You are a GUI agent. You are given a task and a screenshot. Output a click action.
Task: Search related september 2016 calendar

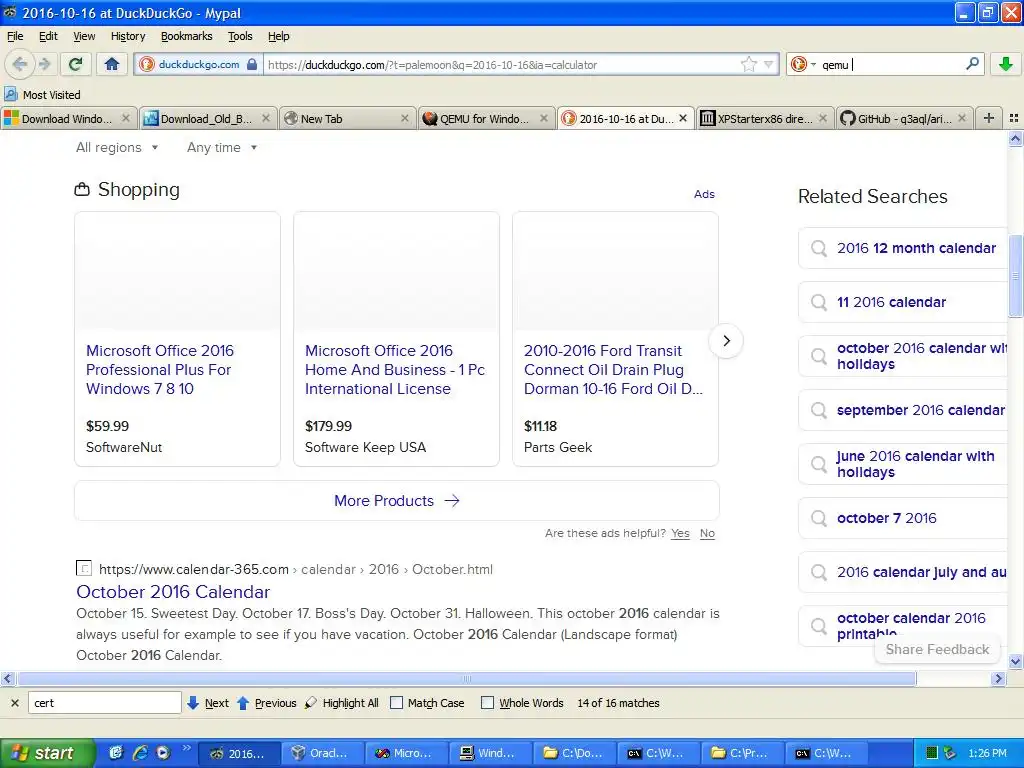(x=921, y=410)
